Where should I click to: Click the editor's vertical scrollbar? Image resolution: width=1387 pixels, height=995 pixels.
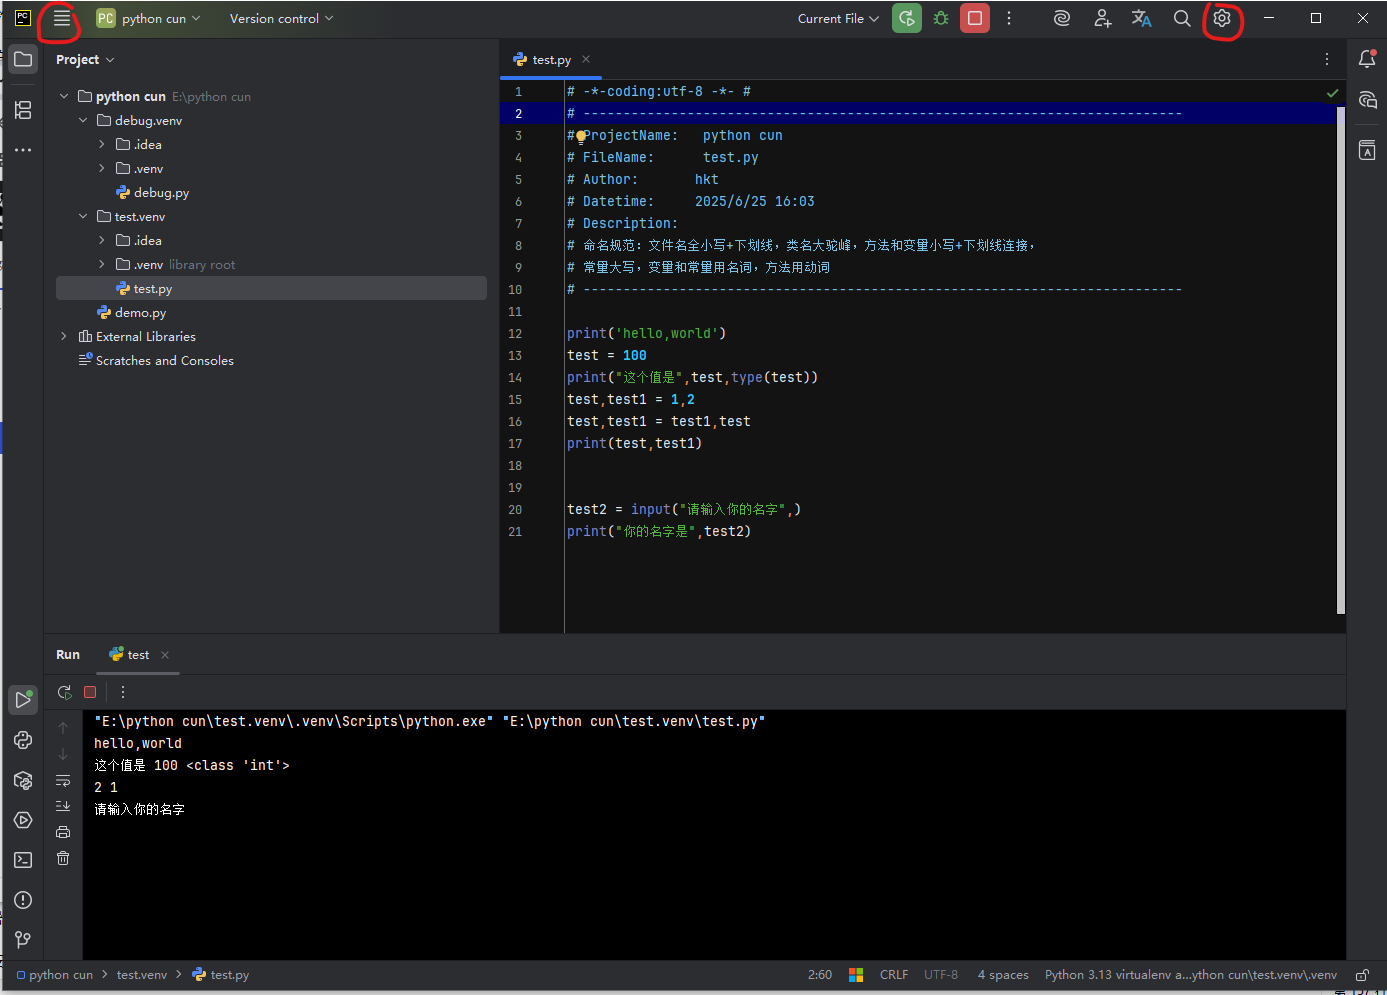click(1340, 360)
